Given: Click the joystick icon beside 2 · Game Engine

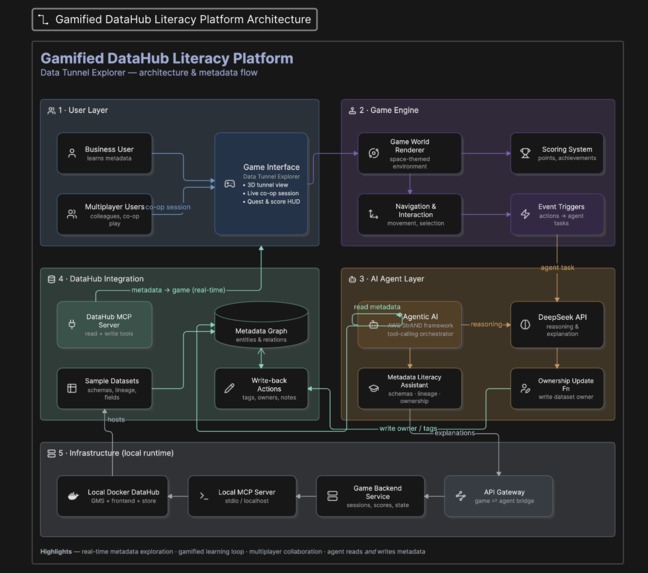Looking at the screenshot, I should [352, 110].
